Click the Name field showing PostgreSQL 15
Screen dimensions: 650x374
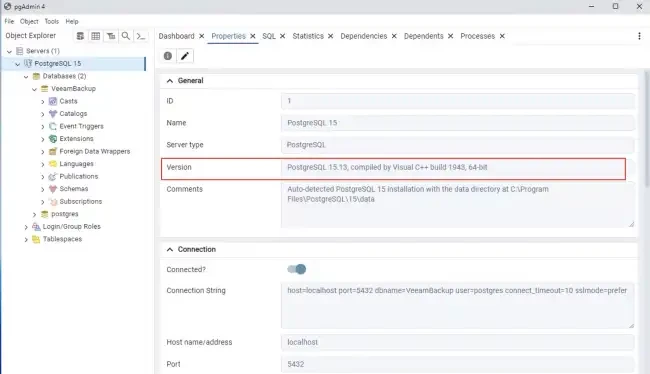(458, 123)
